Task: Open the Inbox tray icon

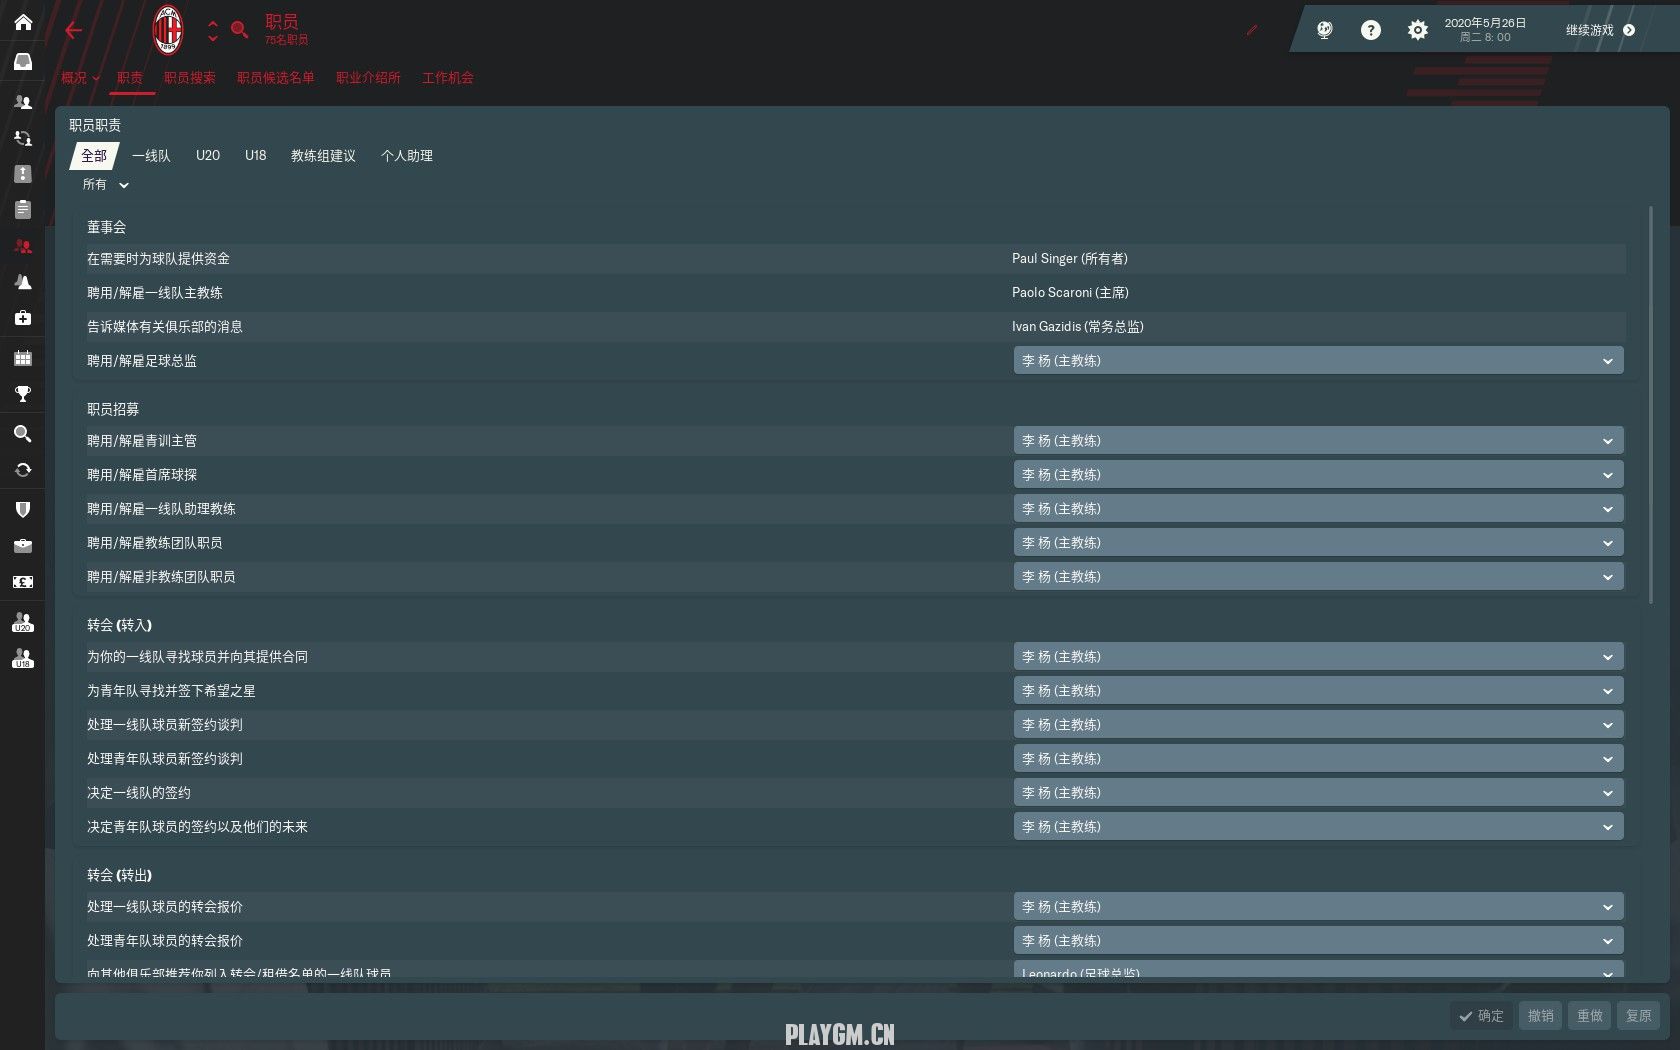Action: [22, 62]
